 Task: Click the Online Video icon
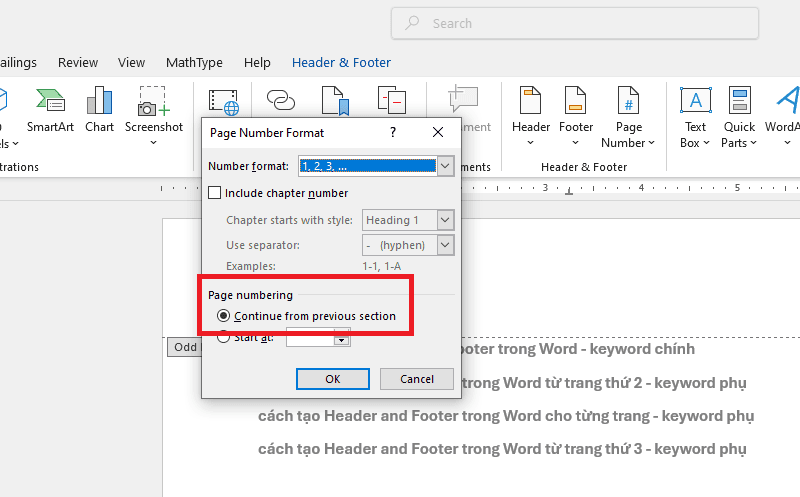tap(223, 102)
